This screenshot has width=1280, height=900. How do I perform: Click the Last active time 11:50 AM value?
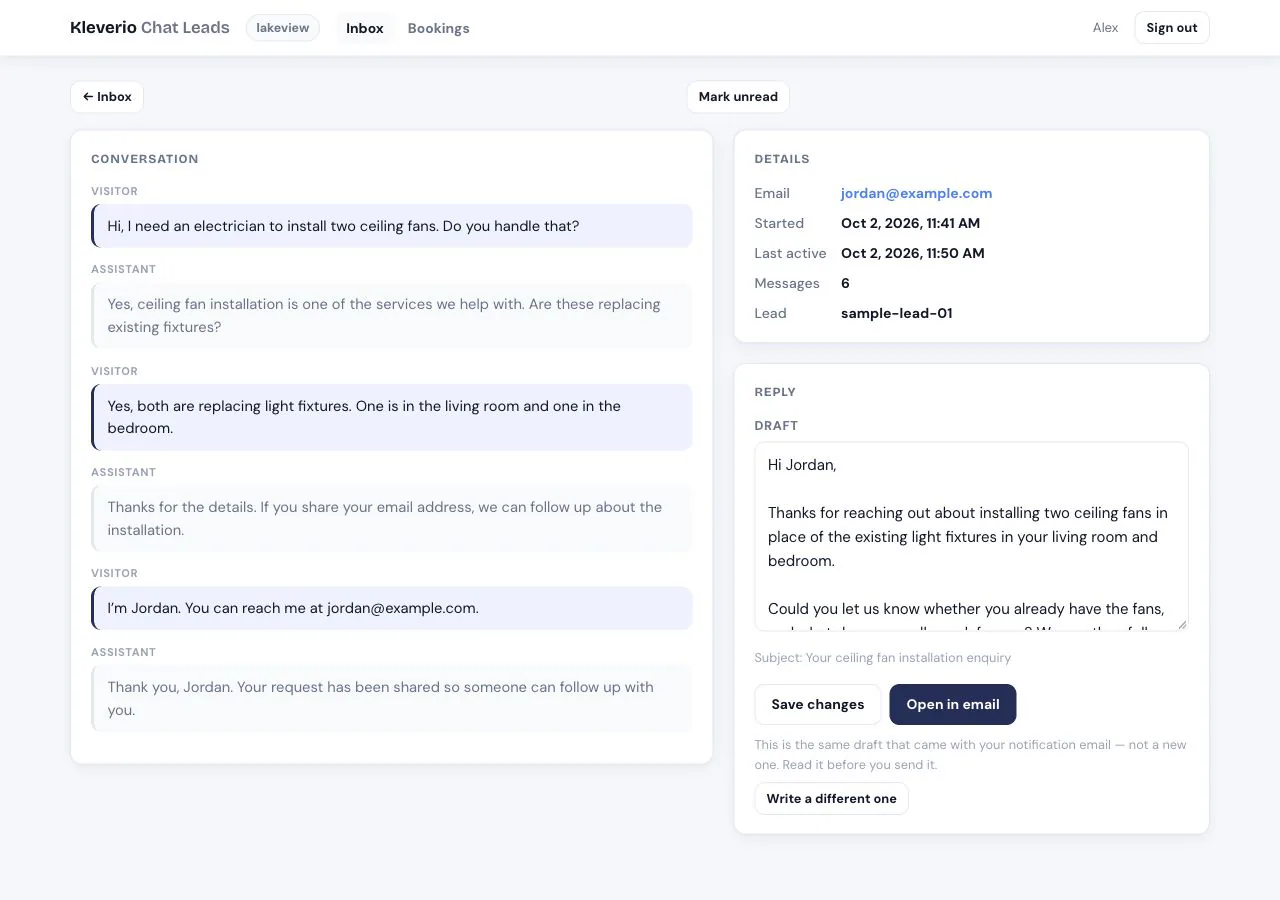[x=913, y=253]
